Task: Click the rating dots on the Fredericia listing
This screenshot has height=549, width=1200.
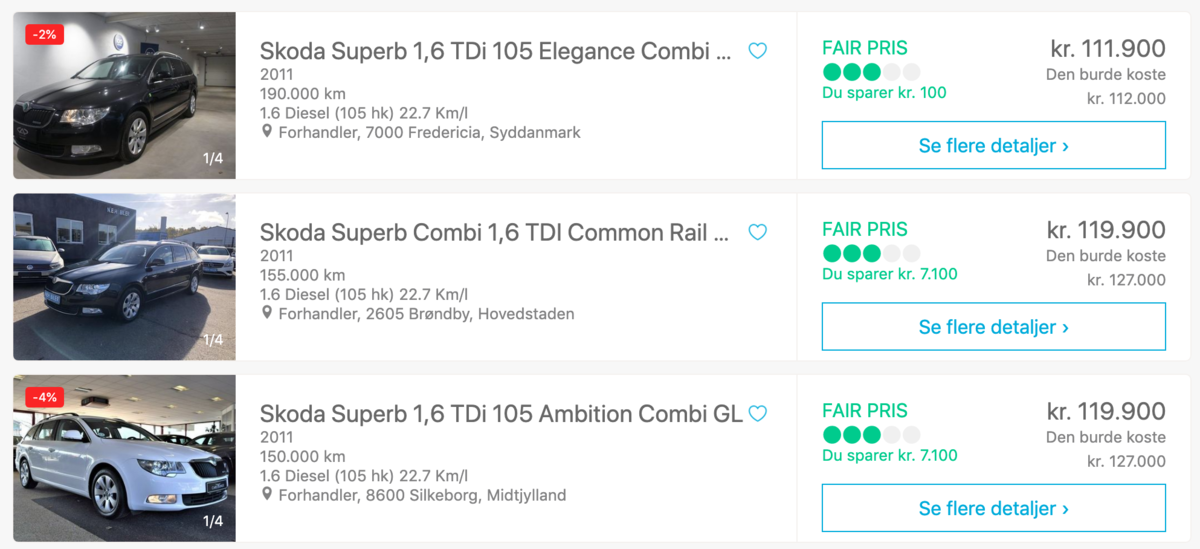Action: tap(870, 72)
